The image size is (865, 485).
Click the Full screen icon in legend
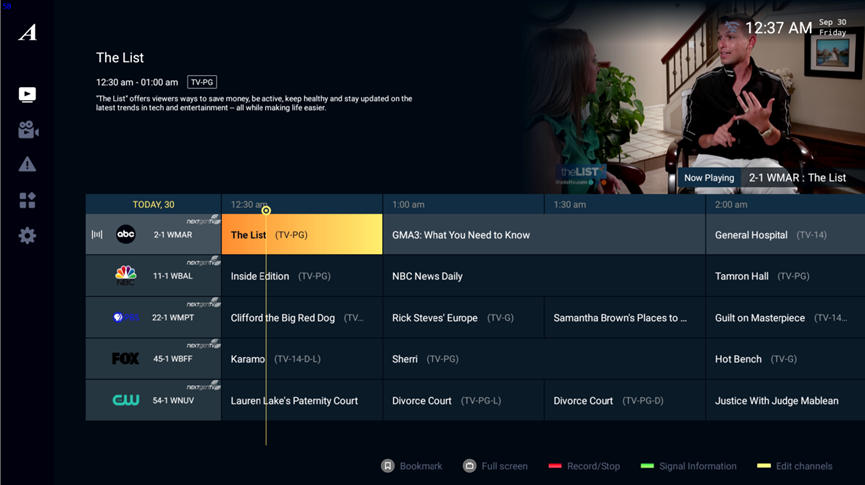469,466
